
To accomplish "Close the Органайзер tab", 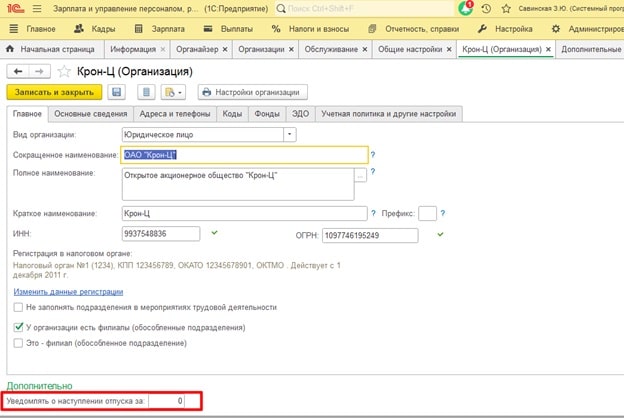I will pos(224,48).
